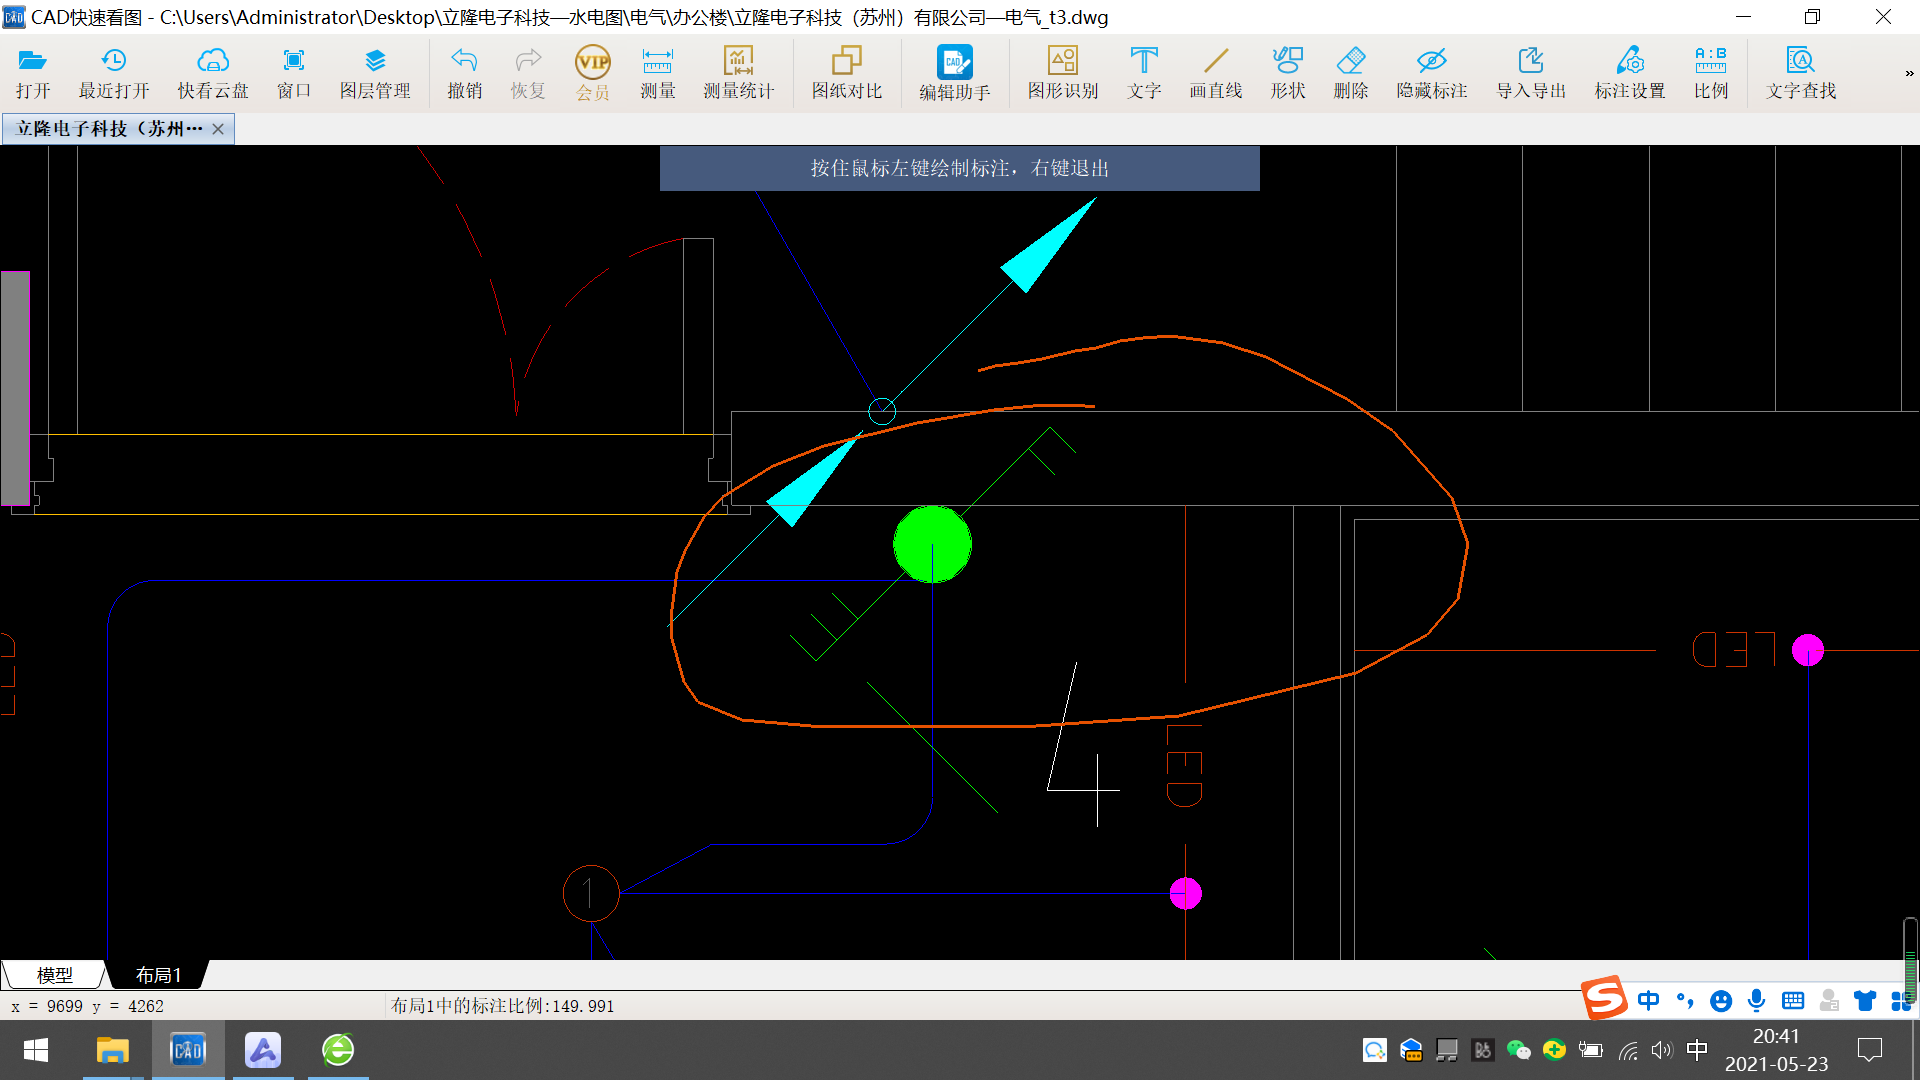Screen dimensions: 1920x1080
Task: Select the 文字 text annotation tool
Action: tap(1144, 73)
